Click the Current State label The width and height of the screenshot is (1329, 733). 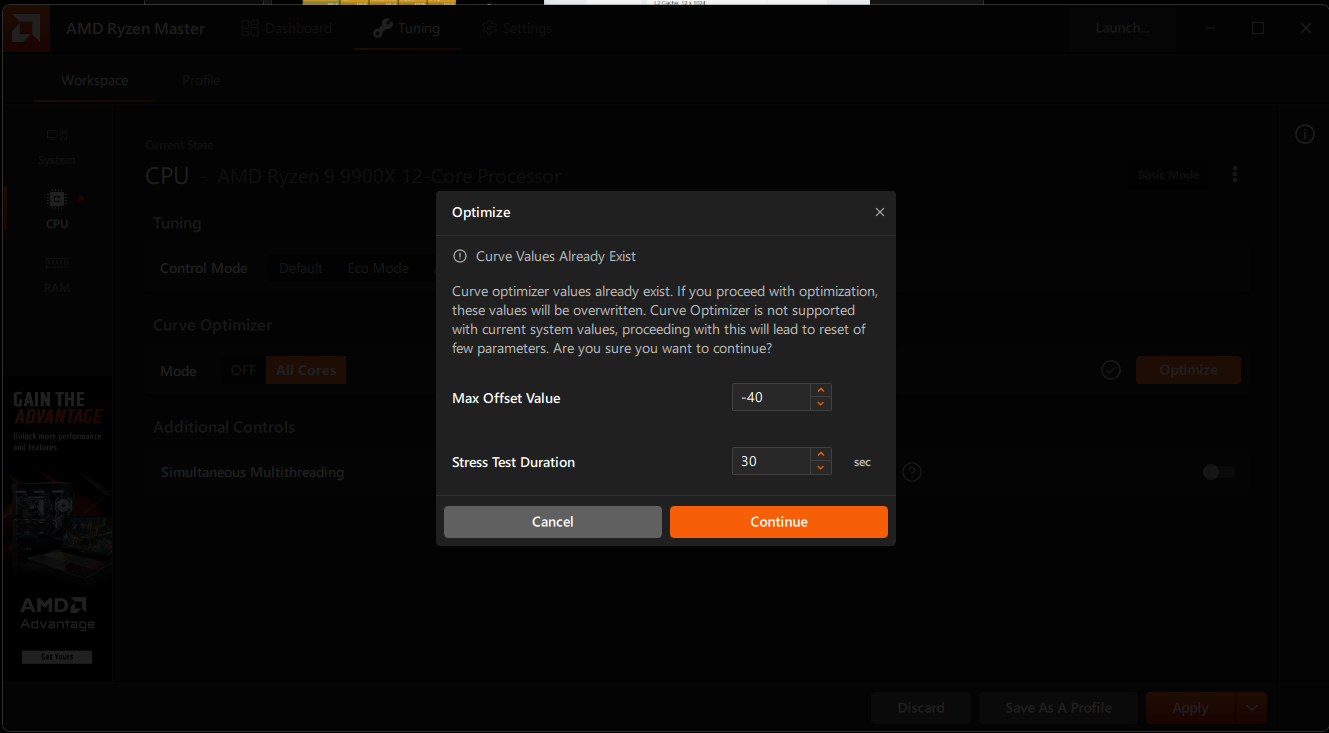pos(180,145)
